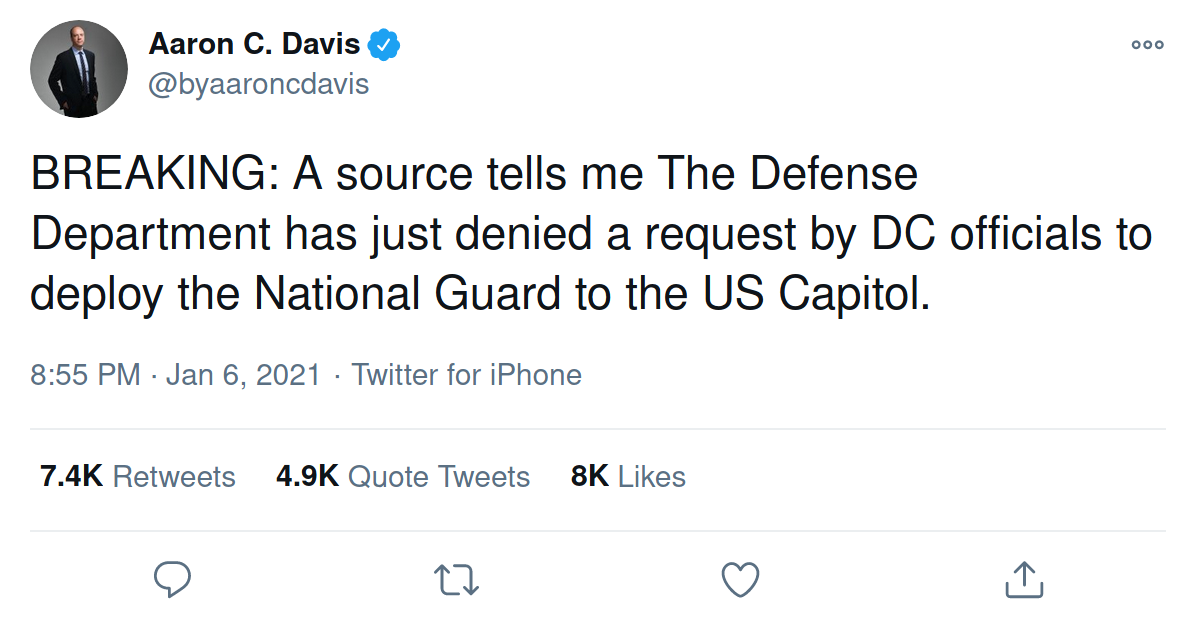Click the Jan 6, 2021 date
Viewport: 1196px width, 627px height.
[243, 375]
